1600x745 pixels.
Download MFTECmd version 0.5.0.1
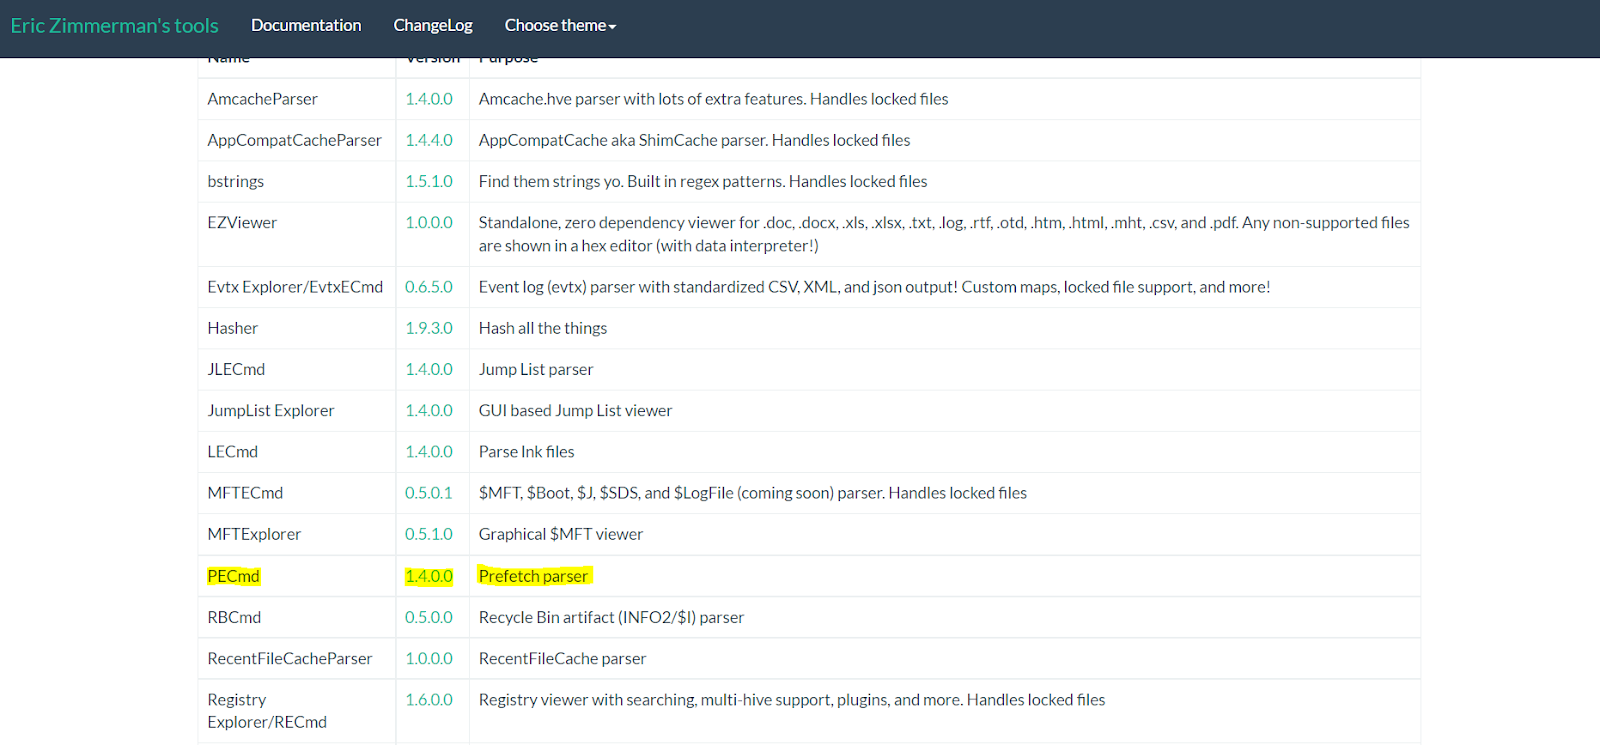pos(429,492)
